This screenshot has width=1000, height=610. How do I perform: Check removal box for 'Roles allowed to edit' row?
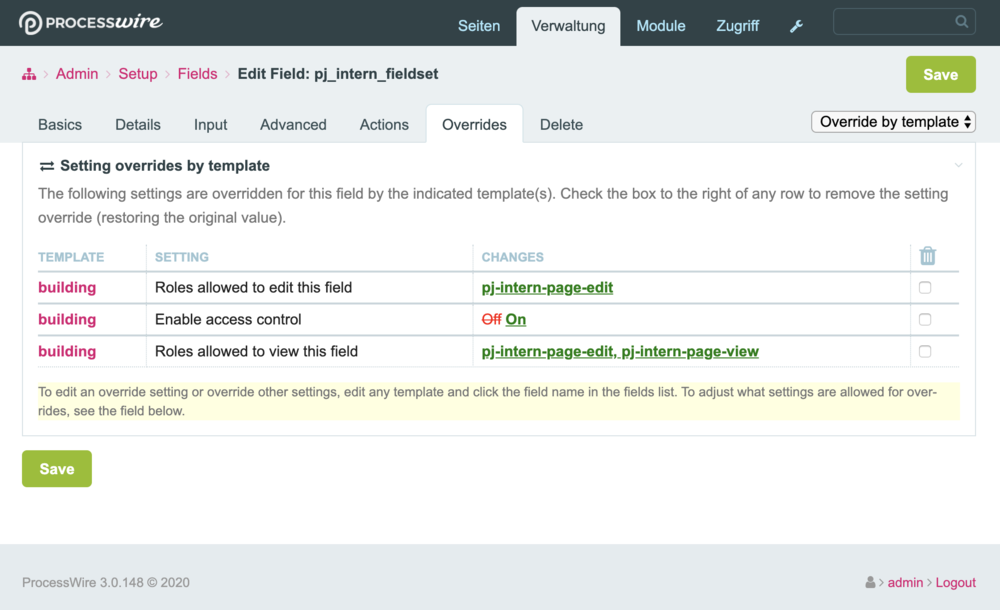click(925, 288)
